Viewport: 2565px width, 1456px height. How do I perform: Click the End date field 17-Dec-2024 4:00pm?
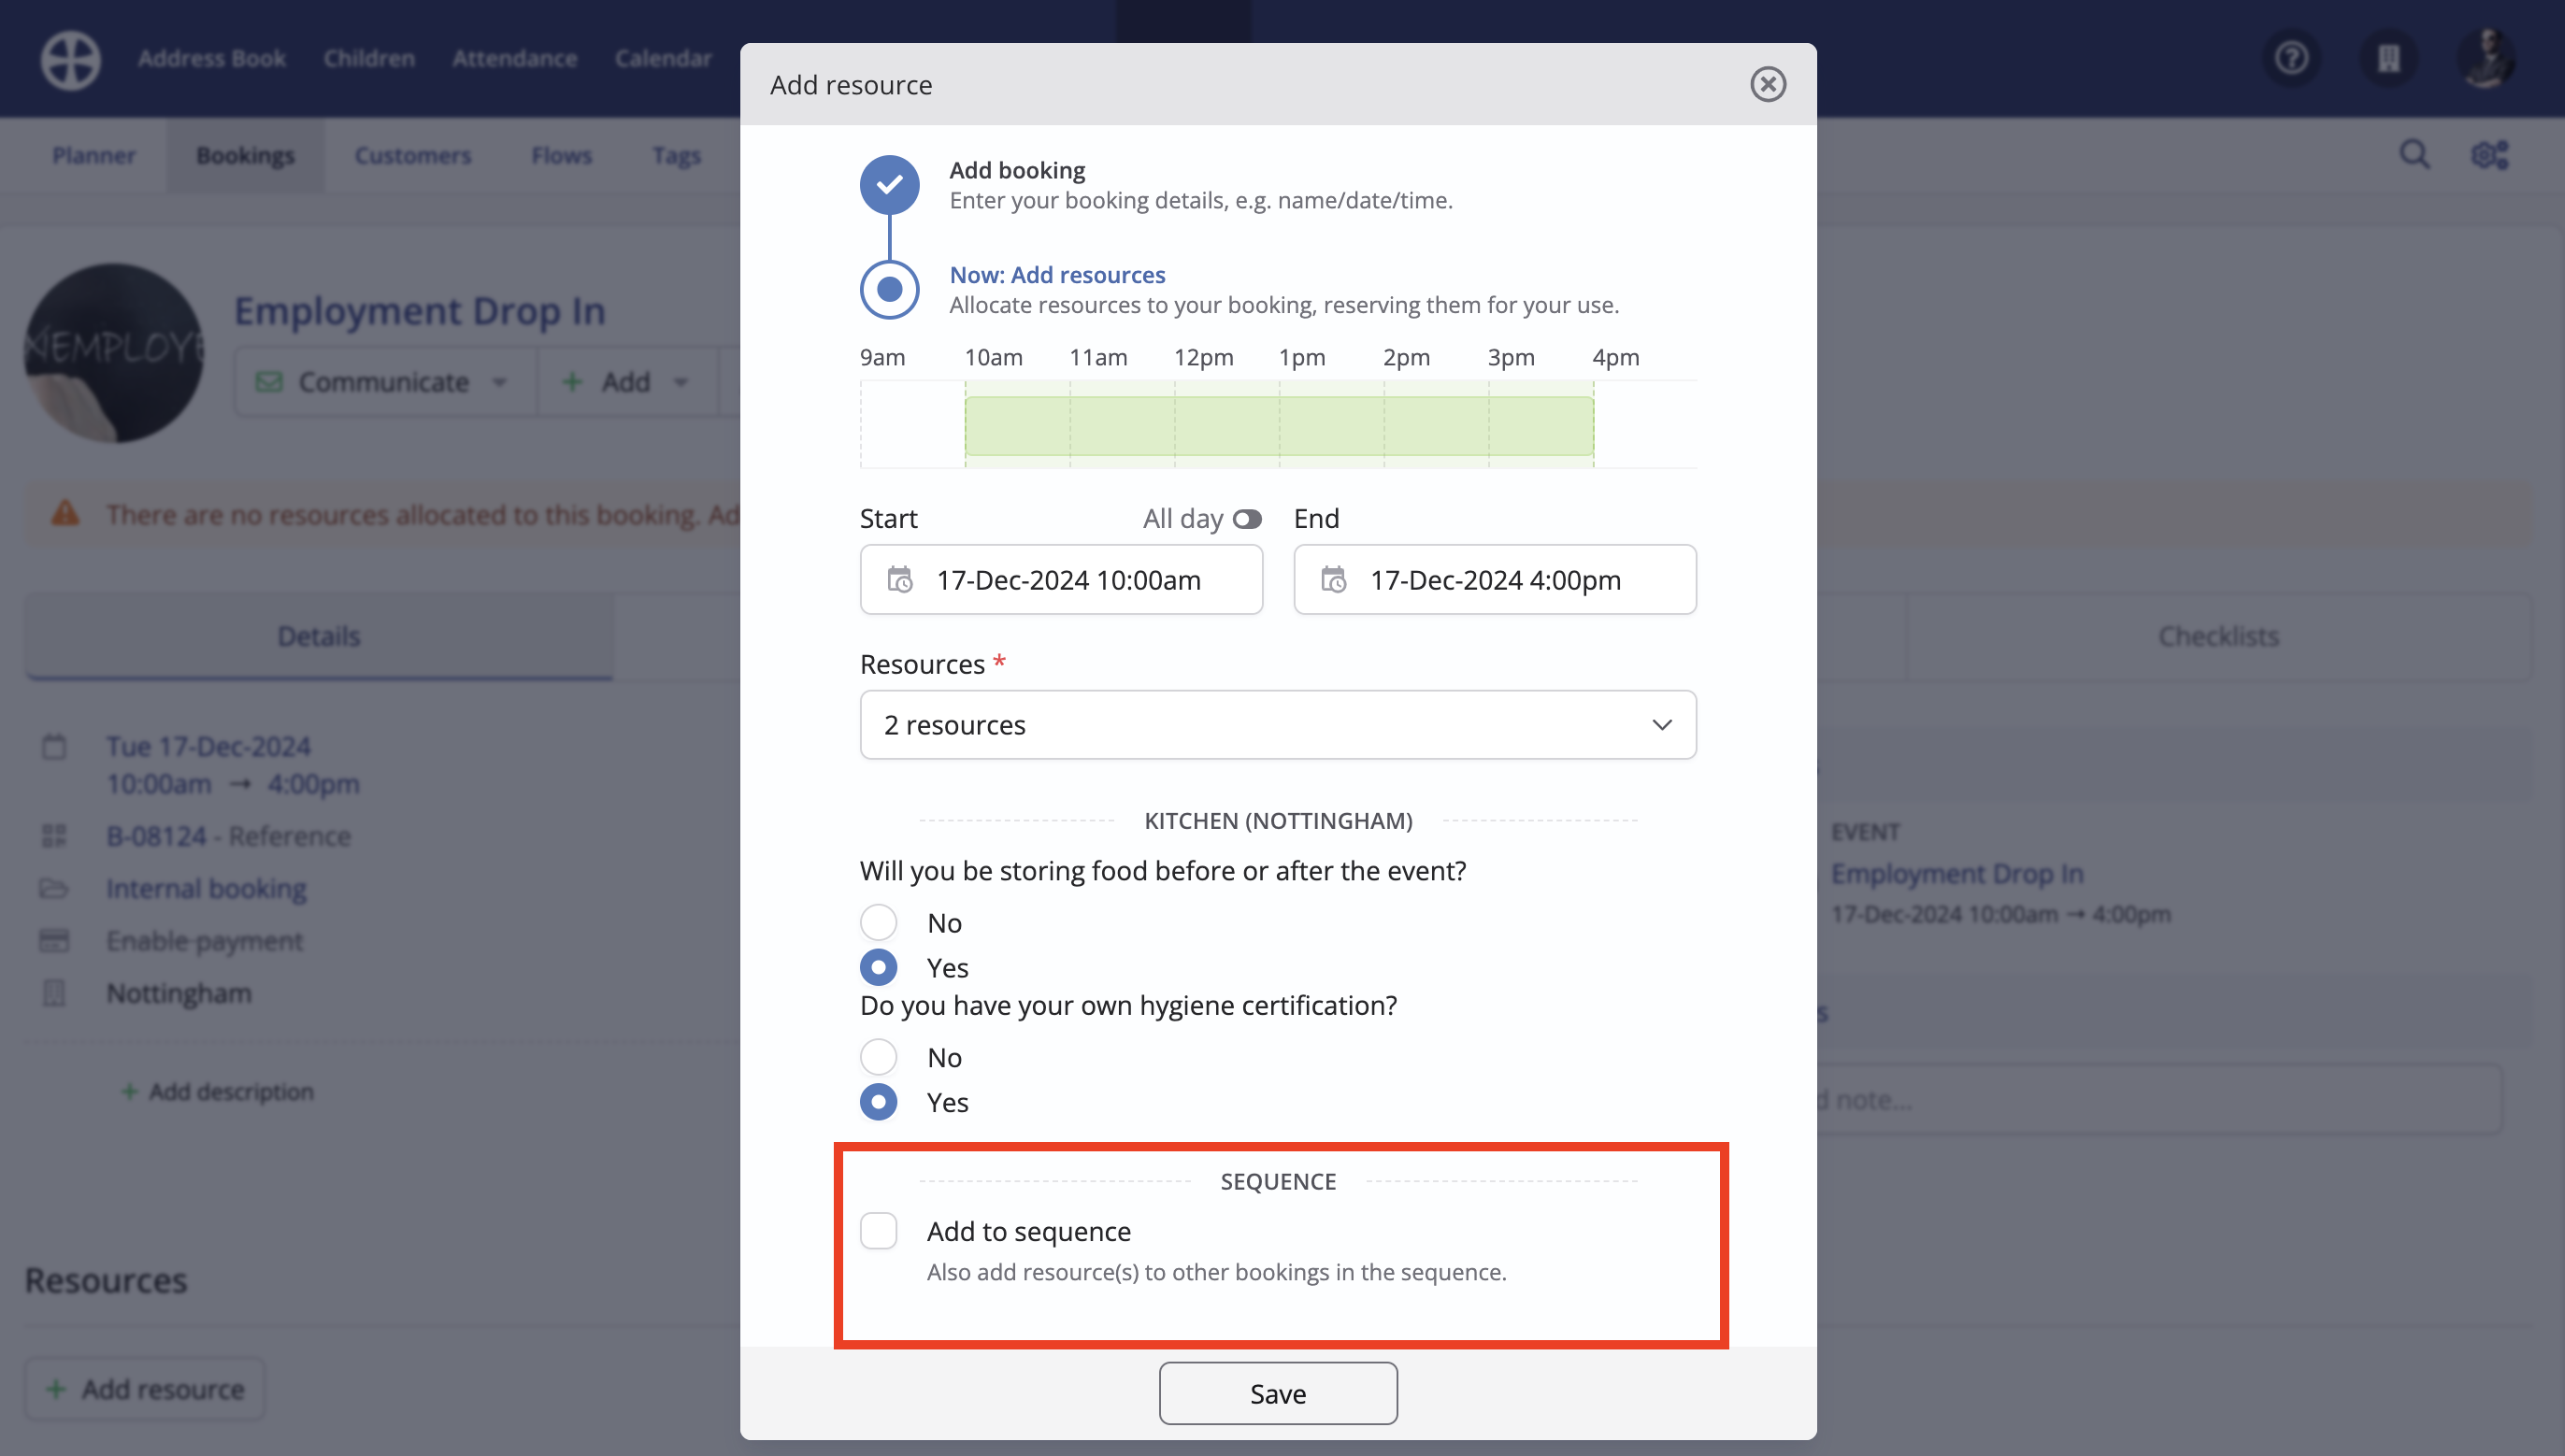pos(1494,580)
